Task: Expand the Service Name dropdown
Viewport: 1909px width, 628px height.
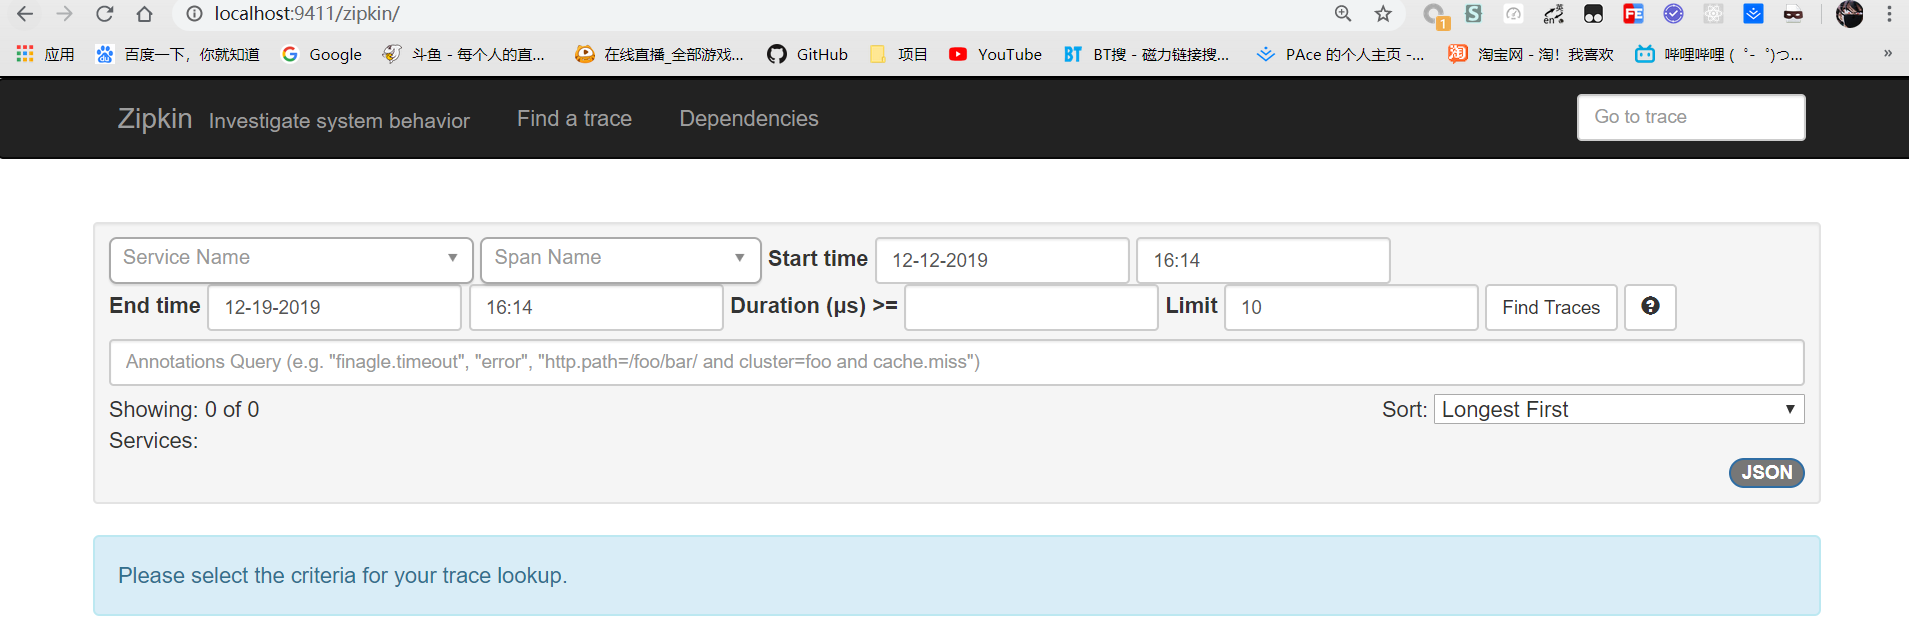Action: [x=291, y=259]
